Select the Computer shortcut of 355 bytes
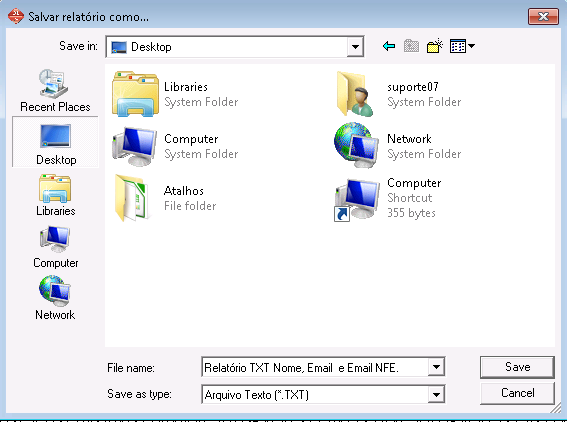The height and width of the screenshot is (422, 567). [x=388, y=198]
